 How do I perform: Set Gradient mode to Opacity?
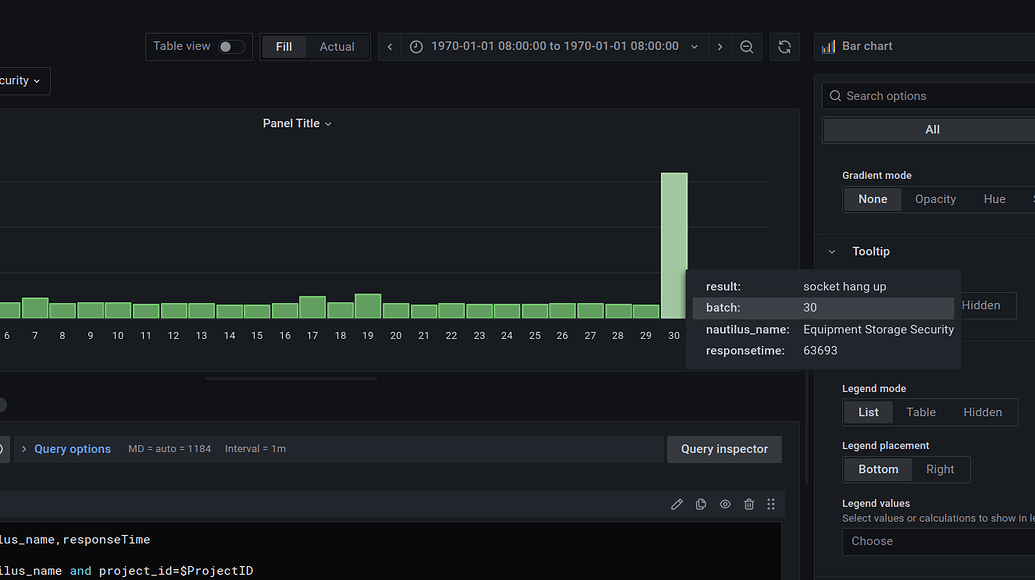[x=935, y=199]
